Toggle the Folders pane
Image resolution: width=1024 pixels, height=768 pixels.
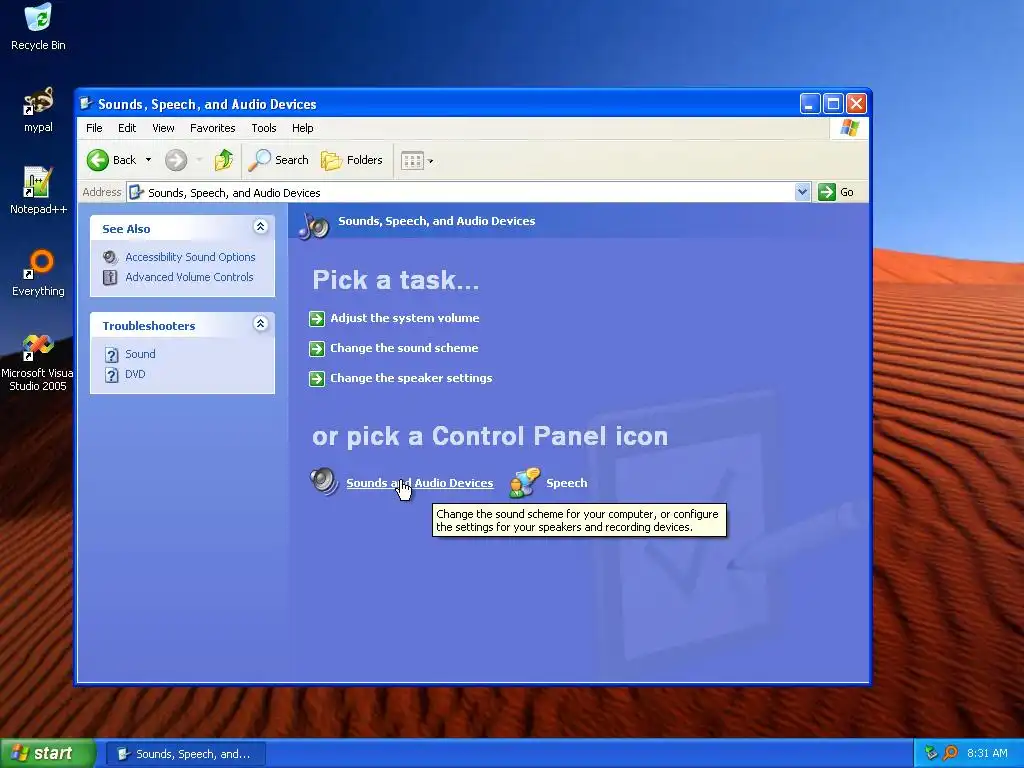coord(352,160)
